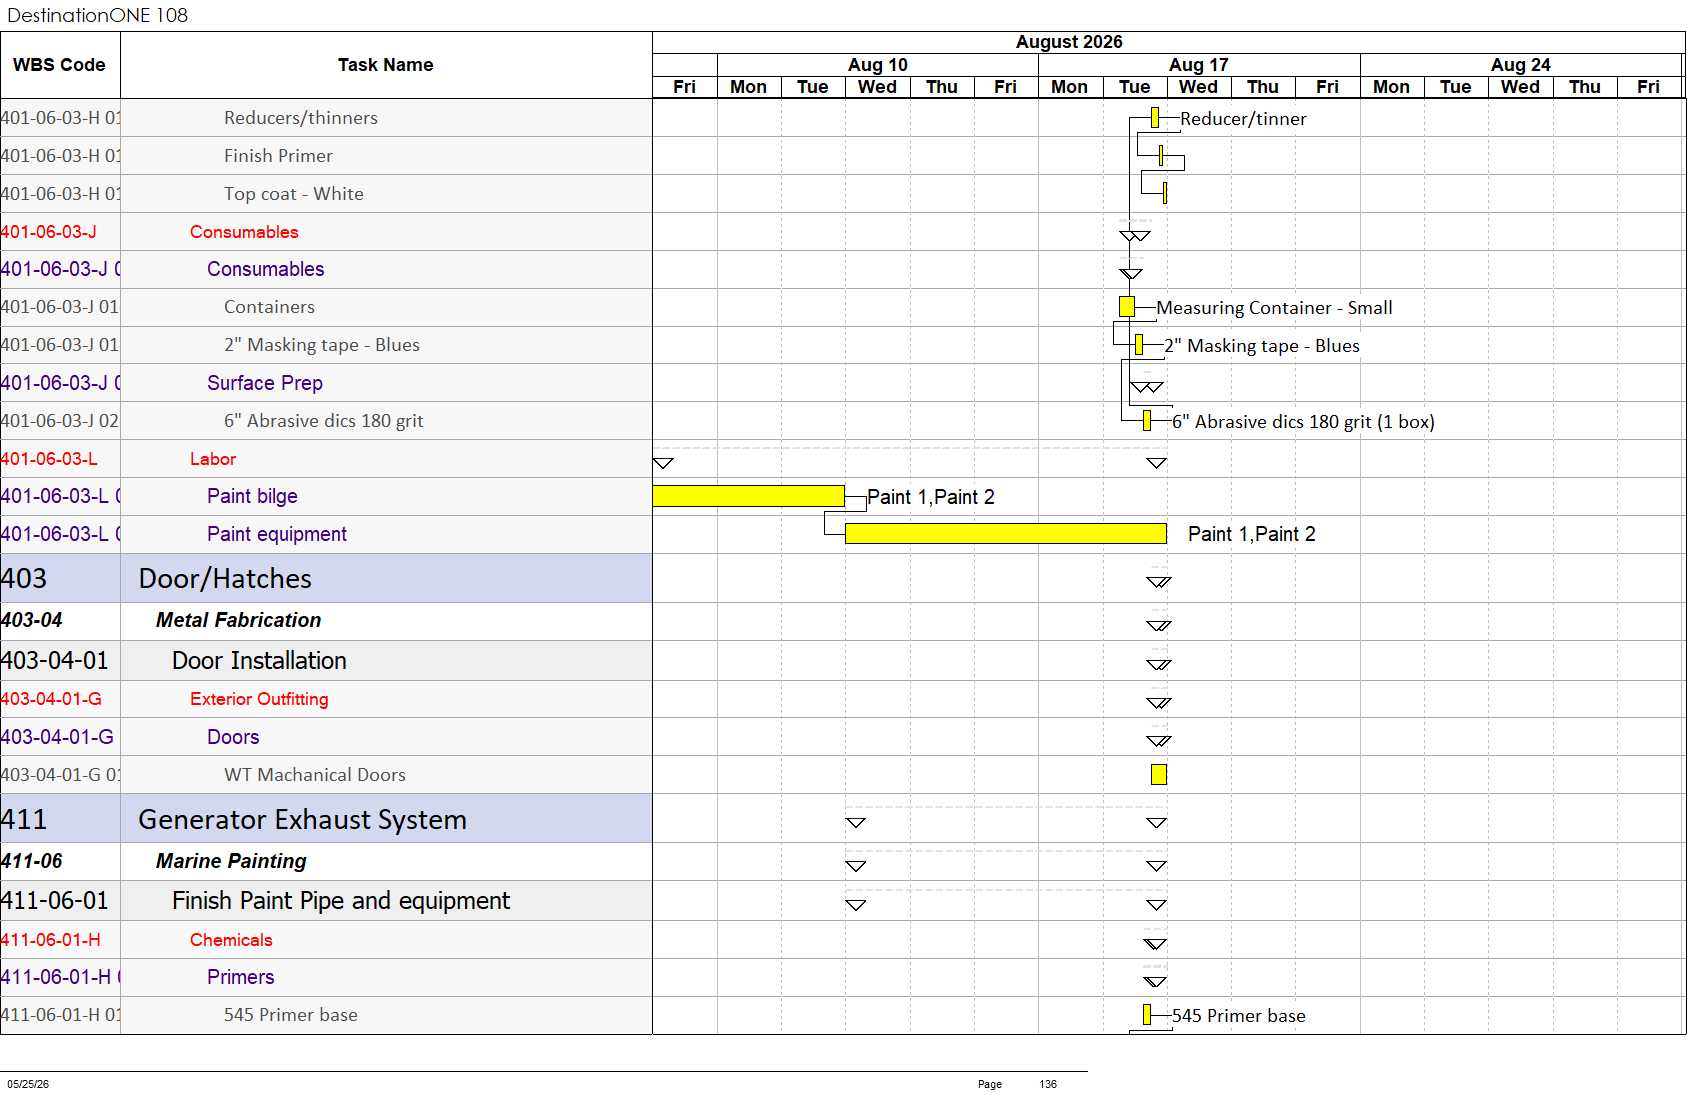
Task: Click the Aug 17 week header
Action: [x=1199, y=65]
